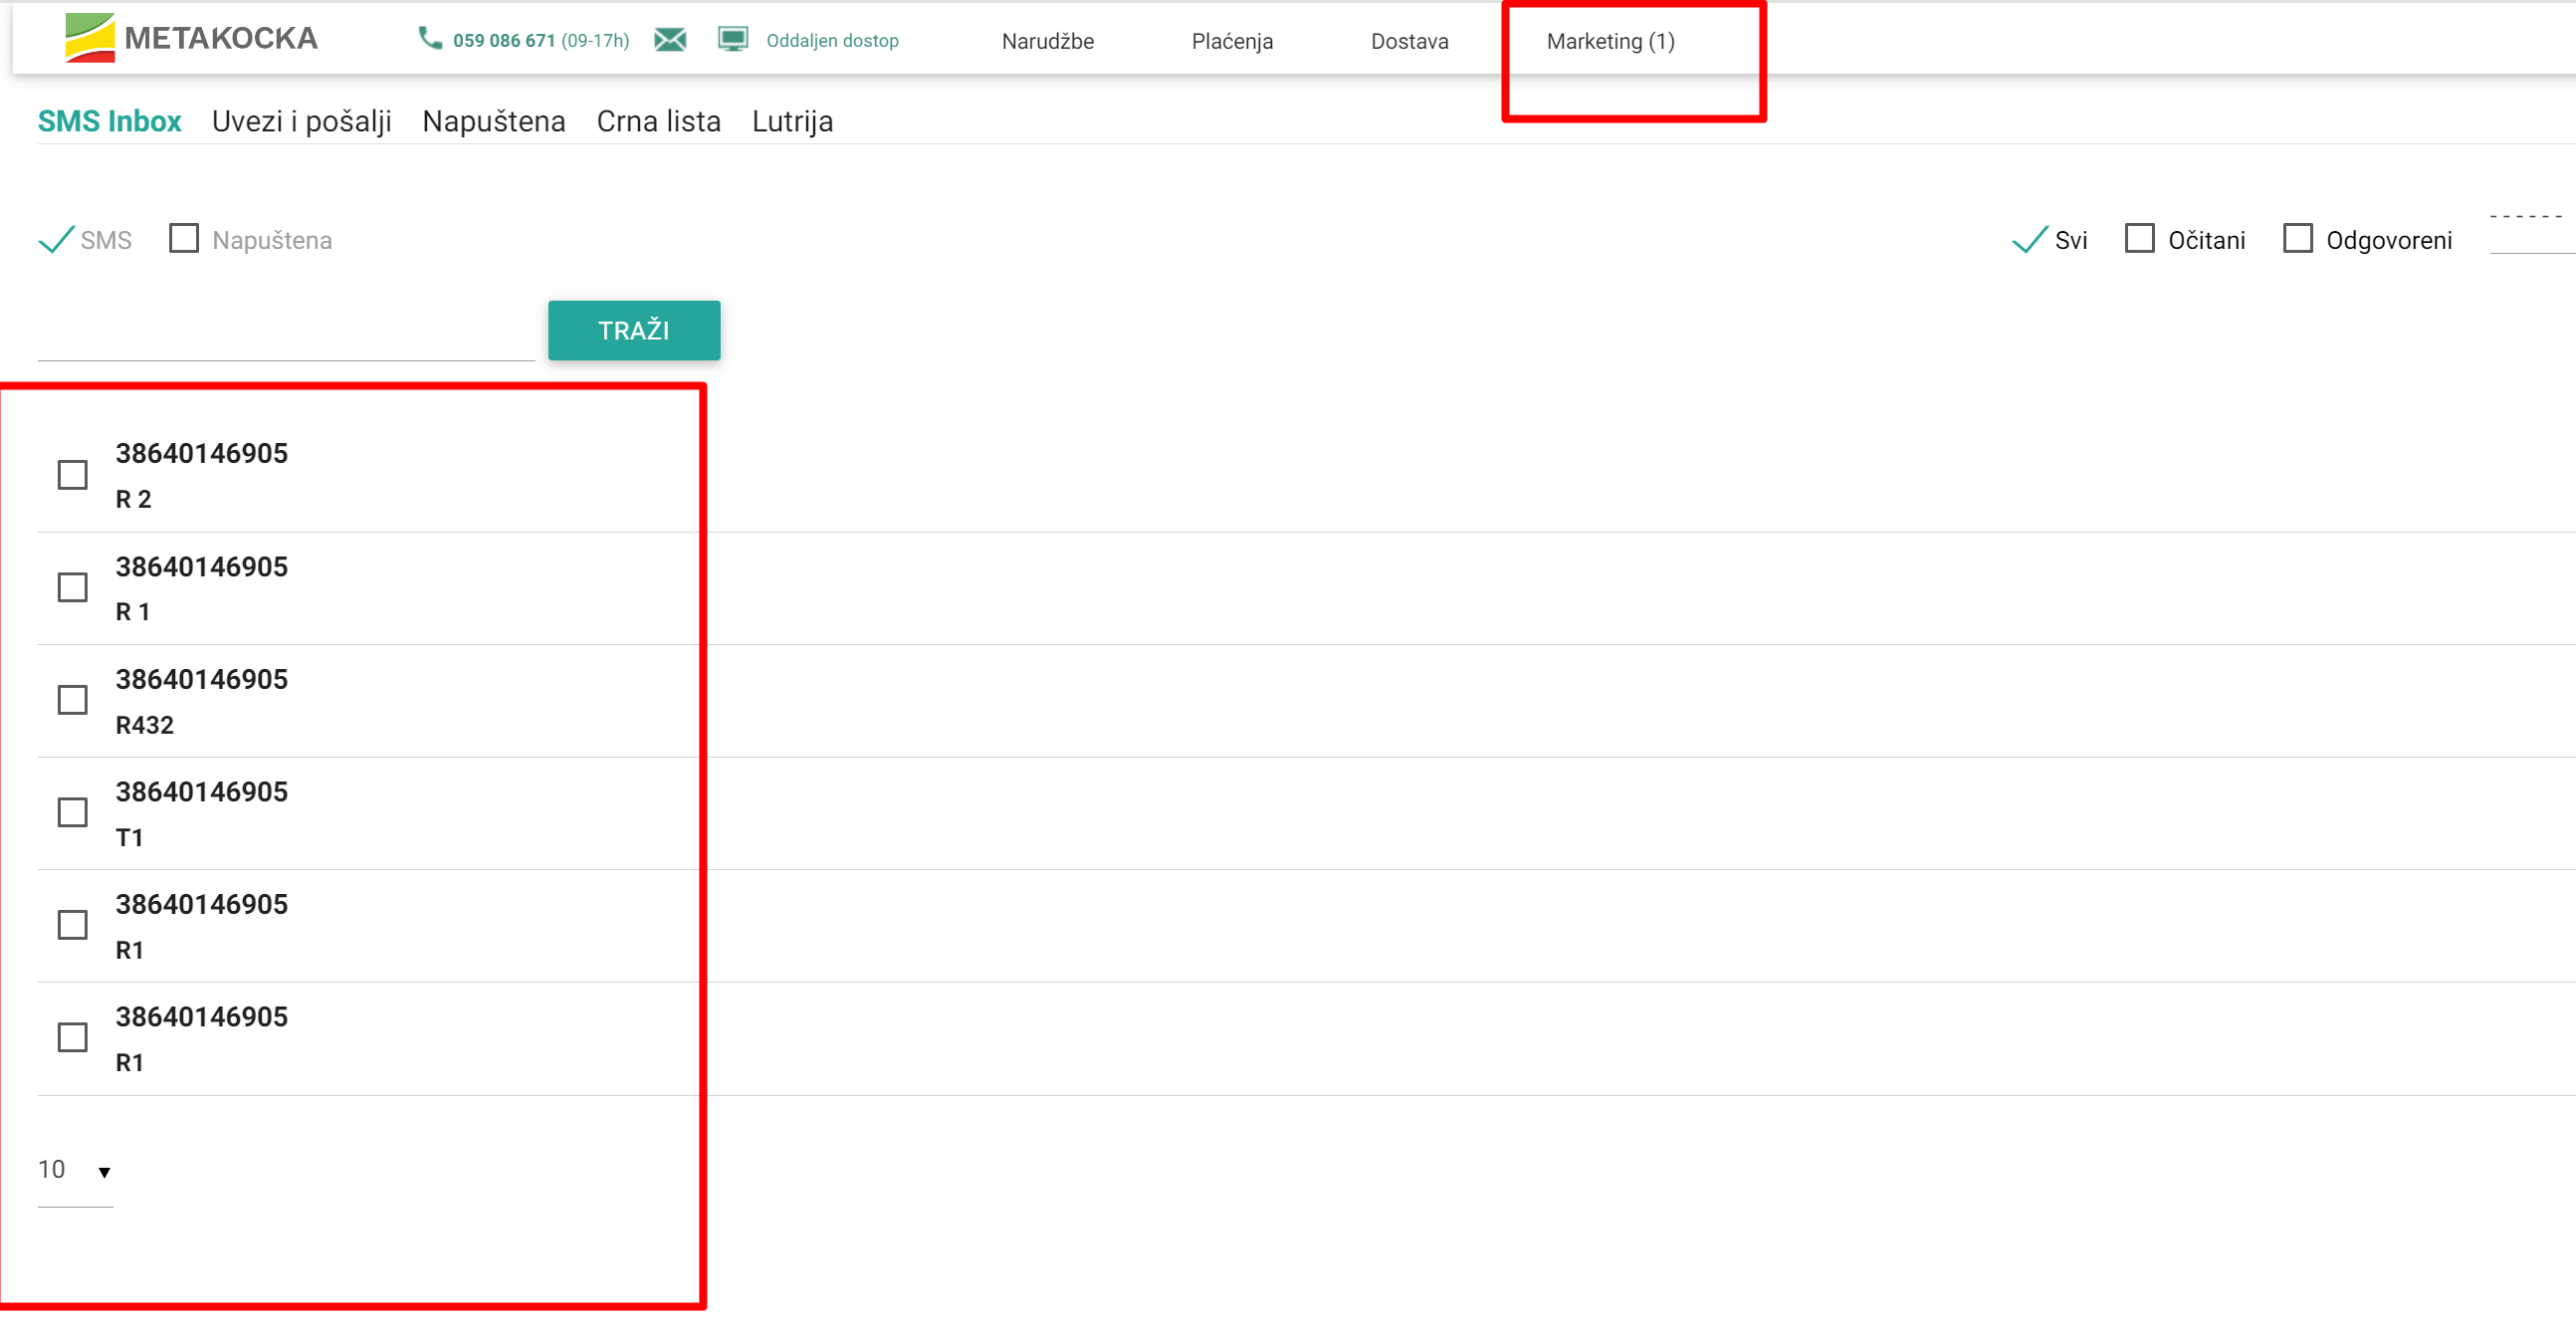Check the Očitani checkbox

tap(2139, 239)
